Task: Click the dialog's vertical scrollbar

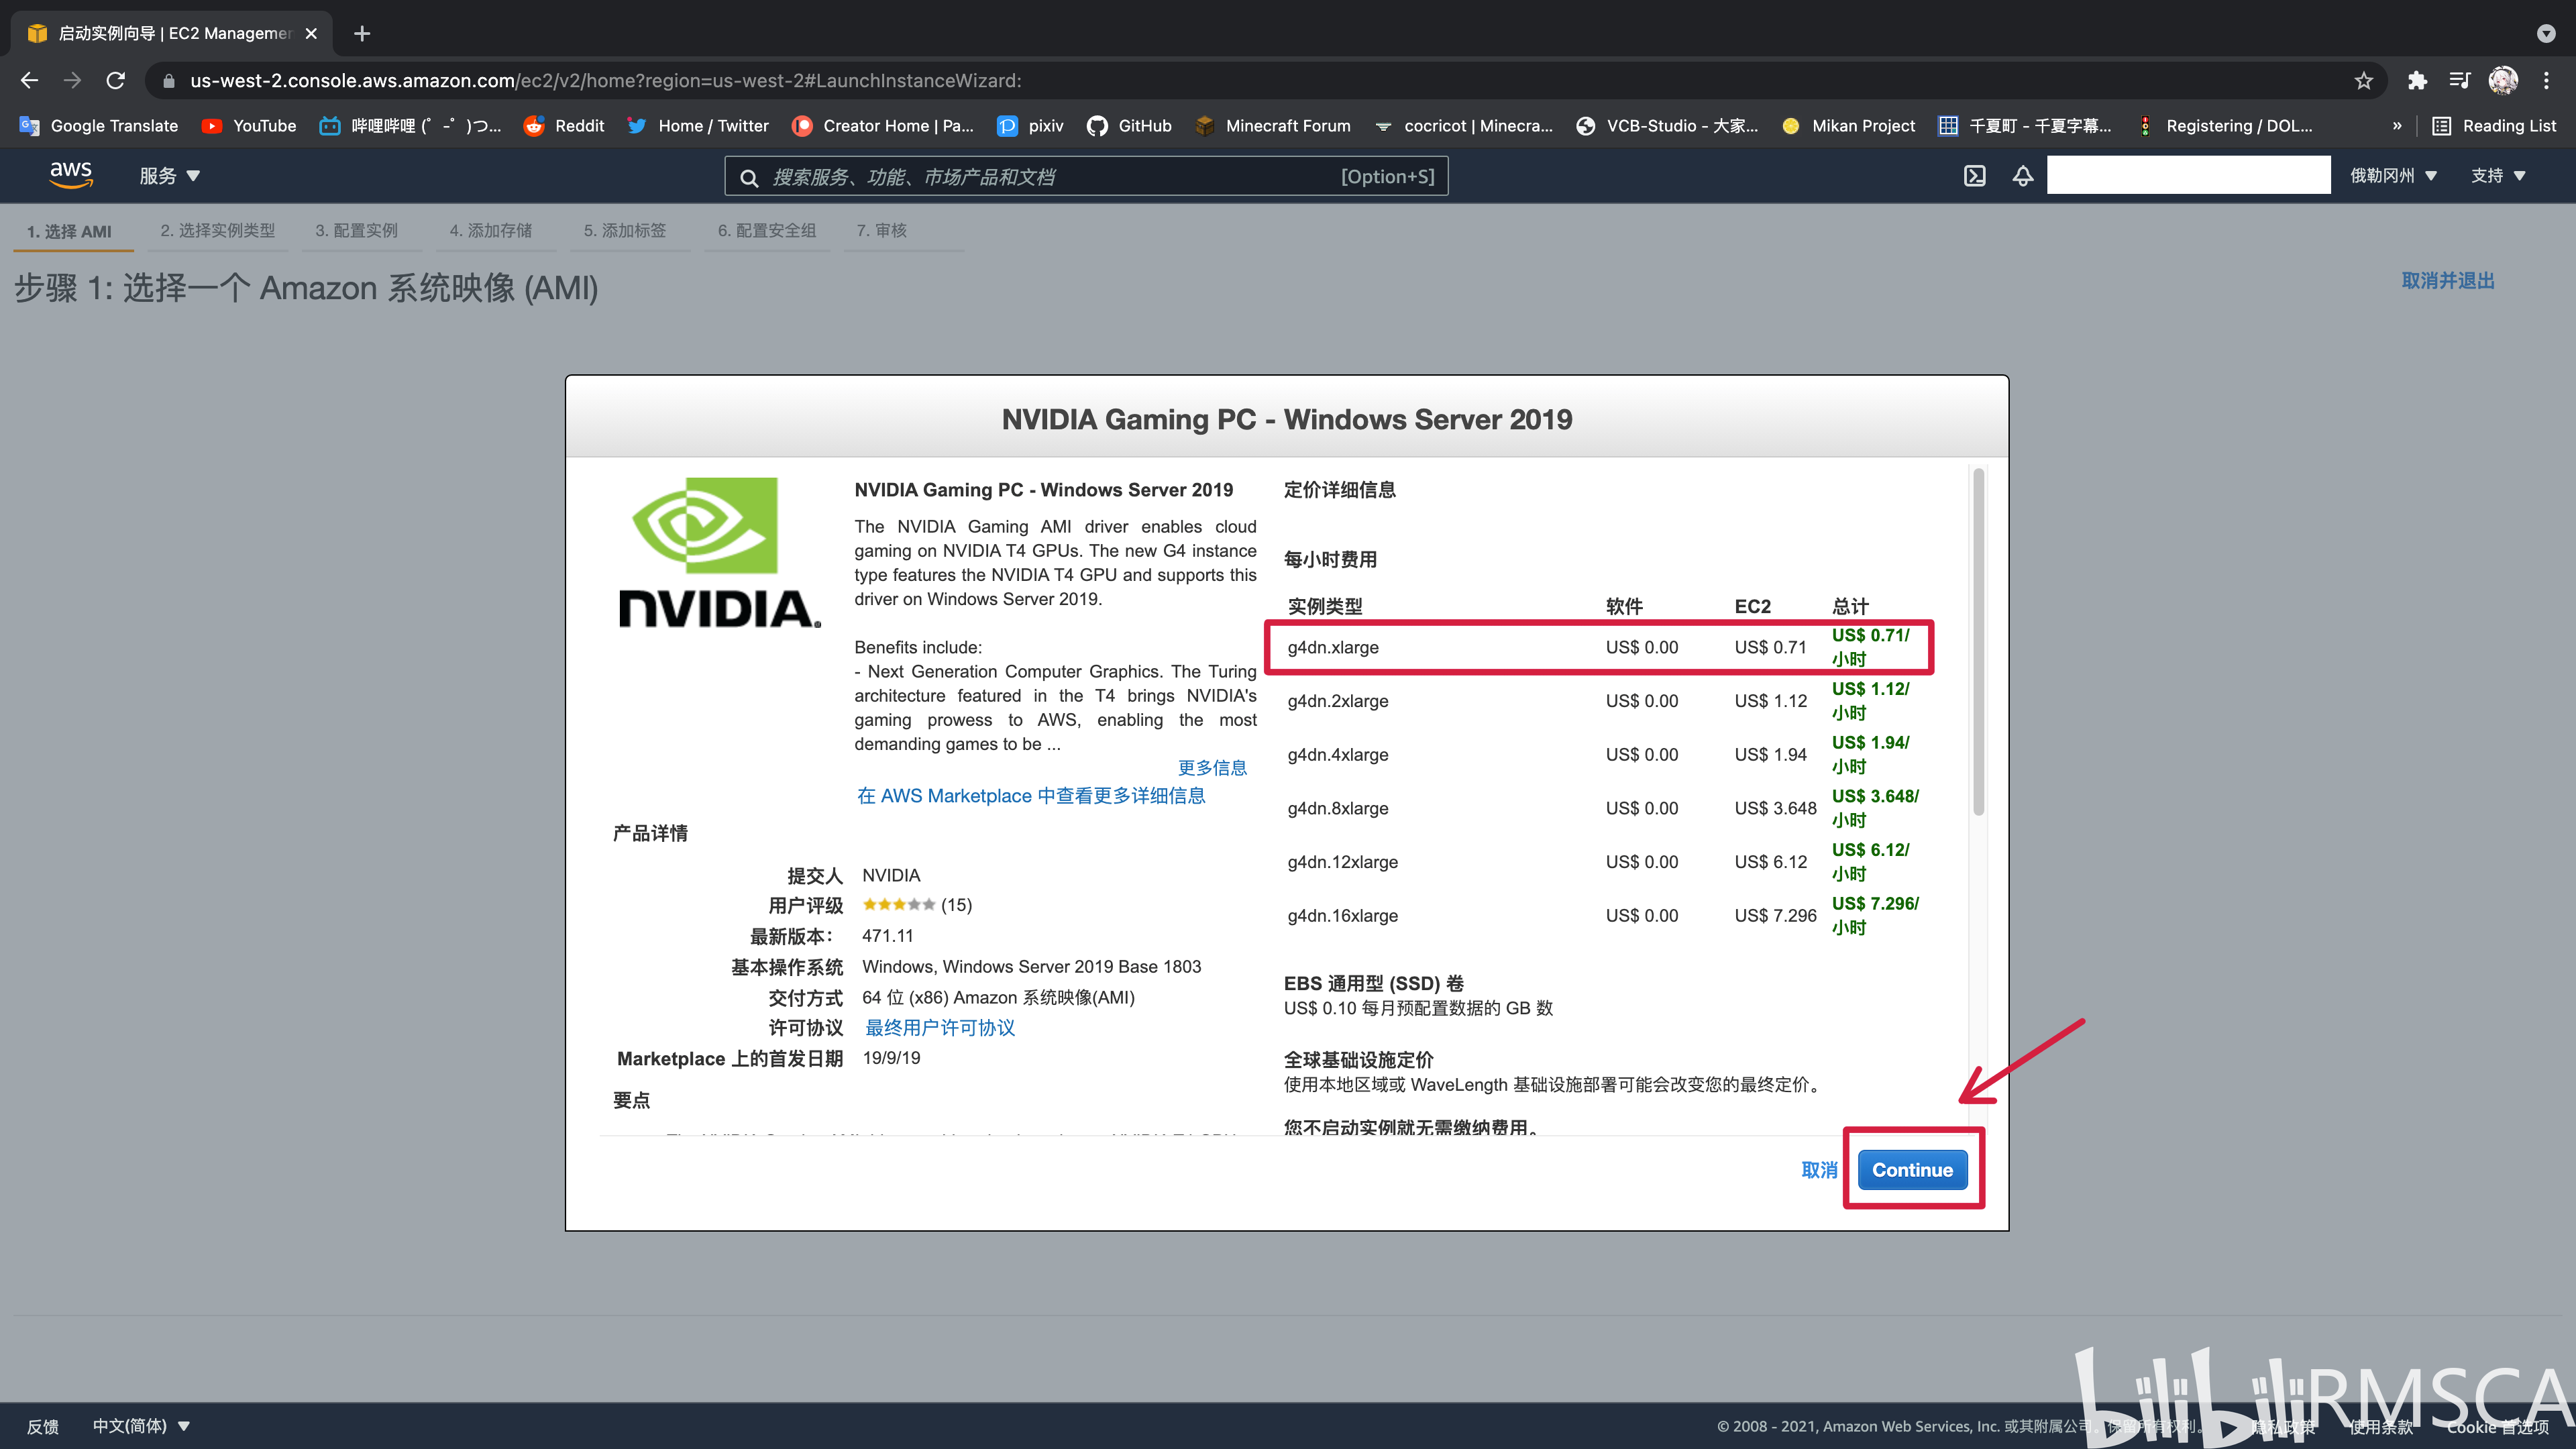Action: [x=1978, y=641]
